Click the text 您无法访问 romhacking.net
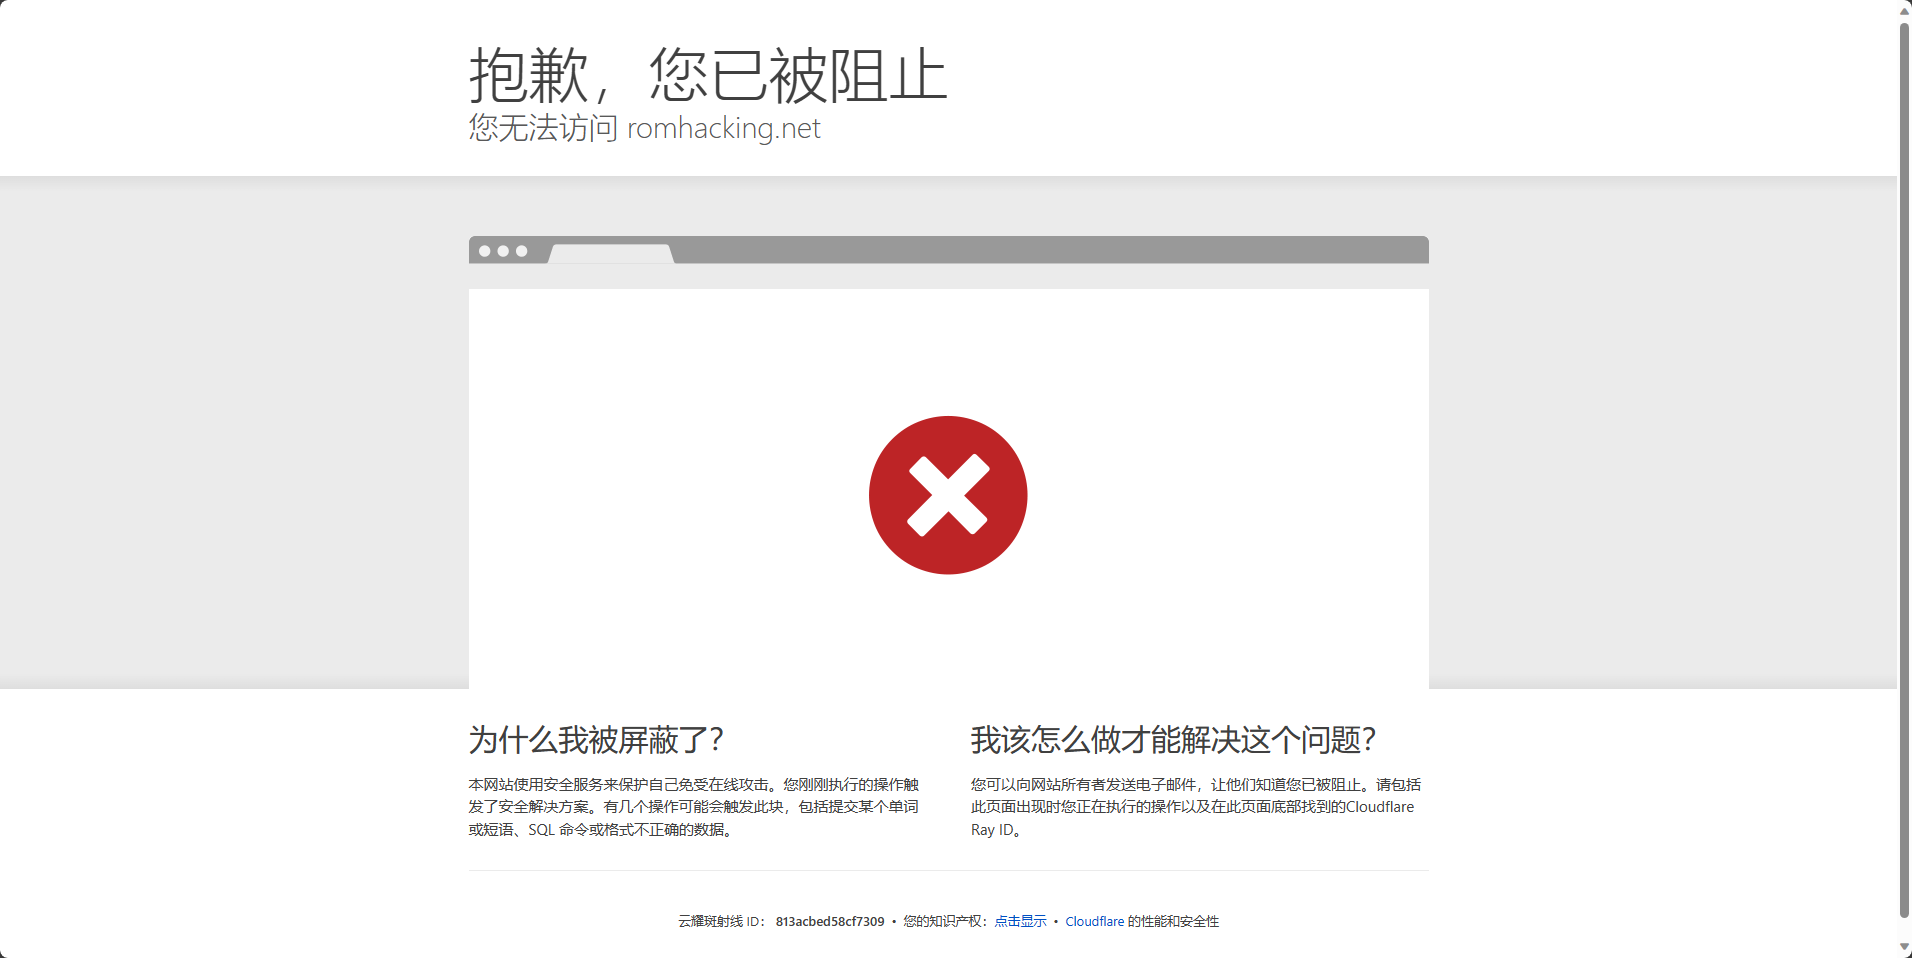Screen dimensions: 1912x958 645,128
